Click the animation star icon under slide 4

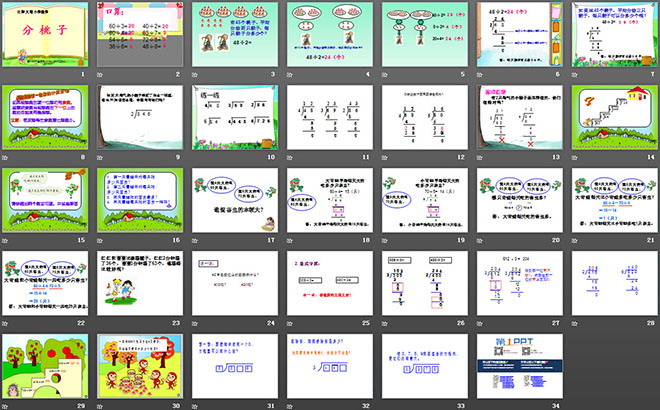pos(290,75)
